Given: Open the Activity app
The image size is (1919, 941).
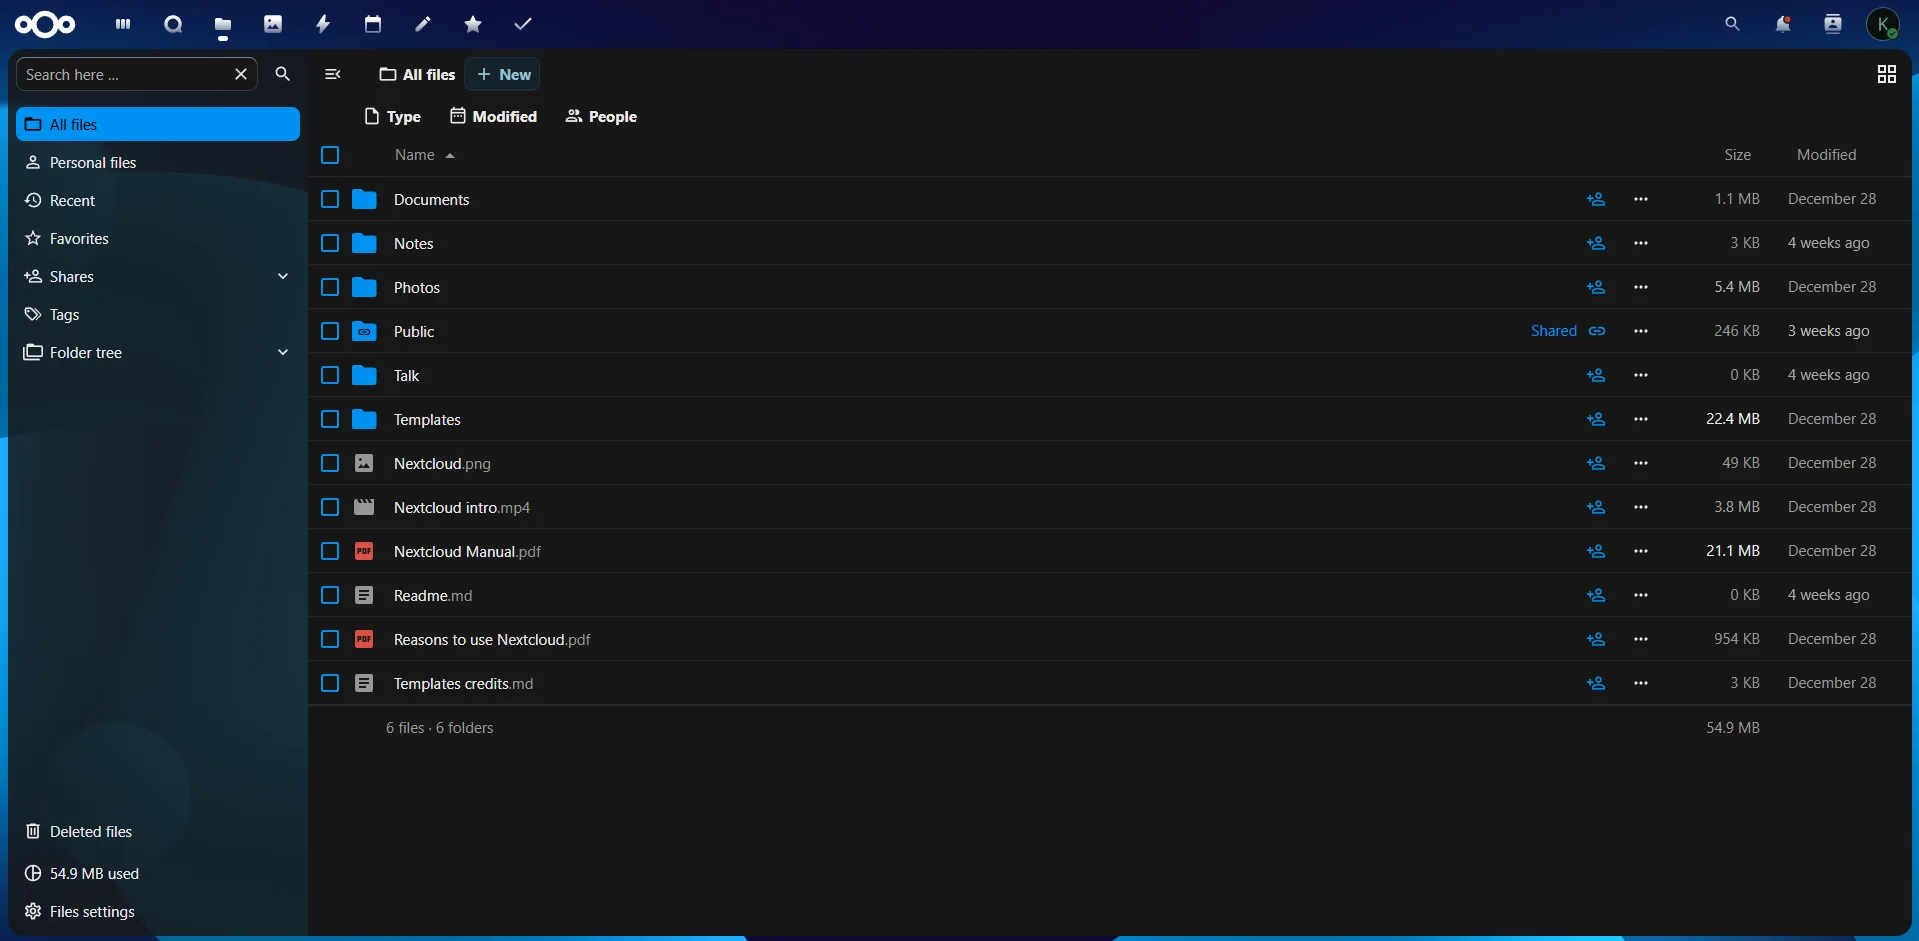Looking at the screenshot, I should coord(322,24).
